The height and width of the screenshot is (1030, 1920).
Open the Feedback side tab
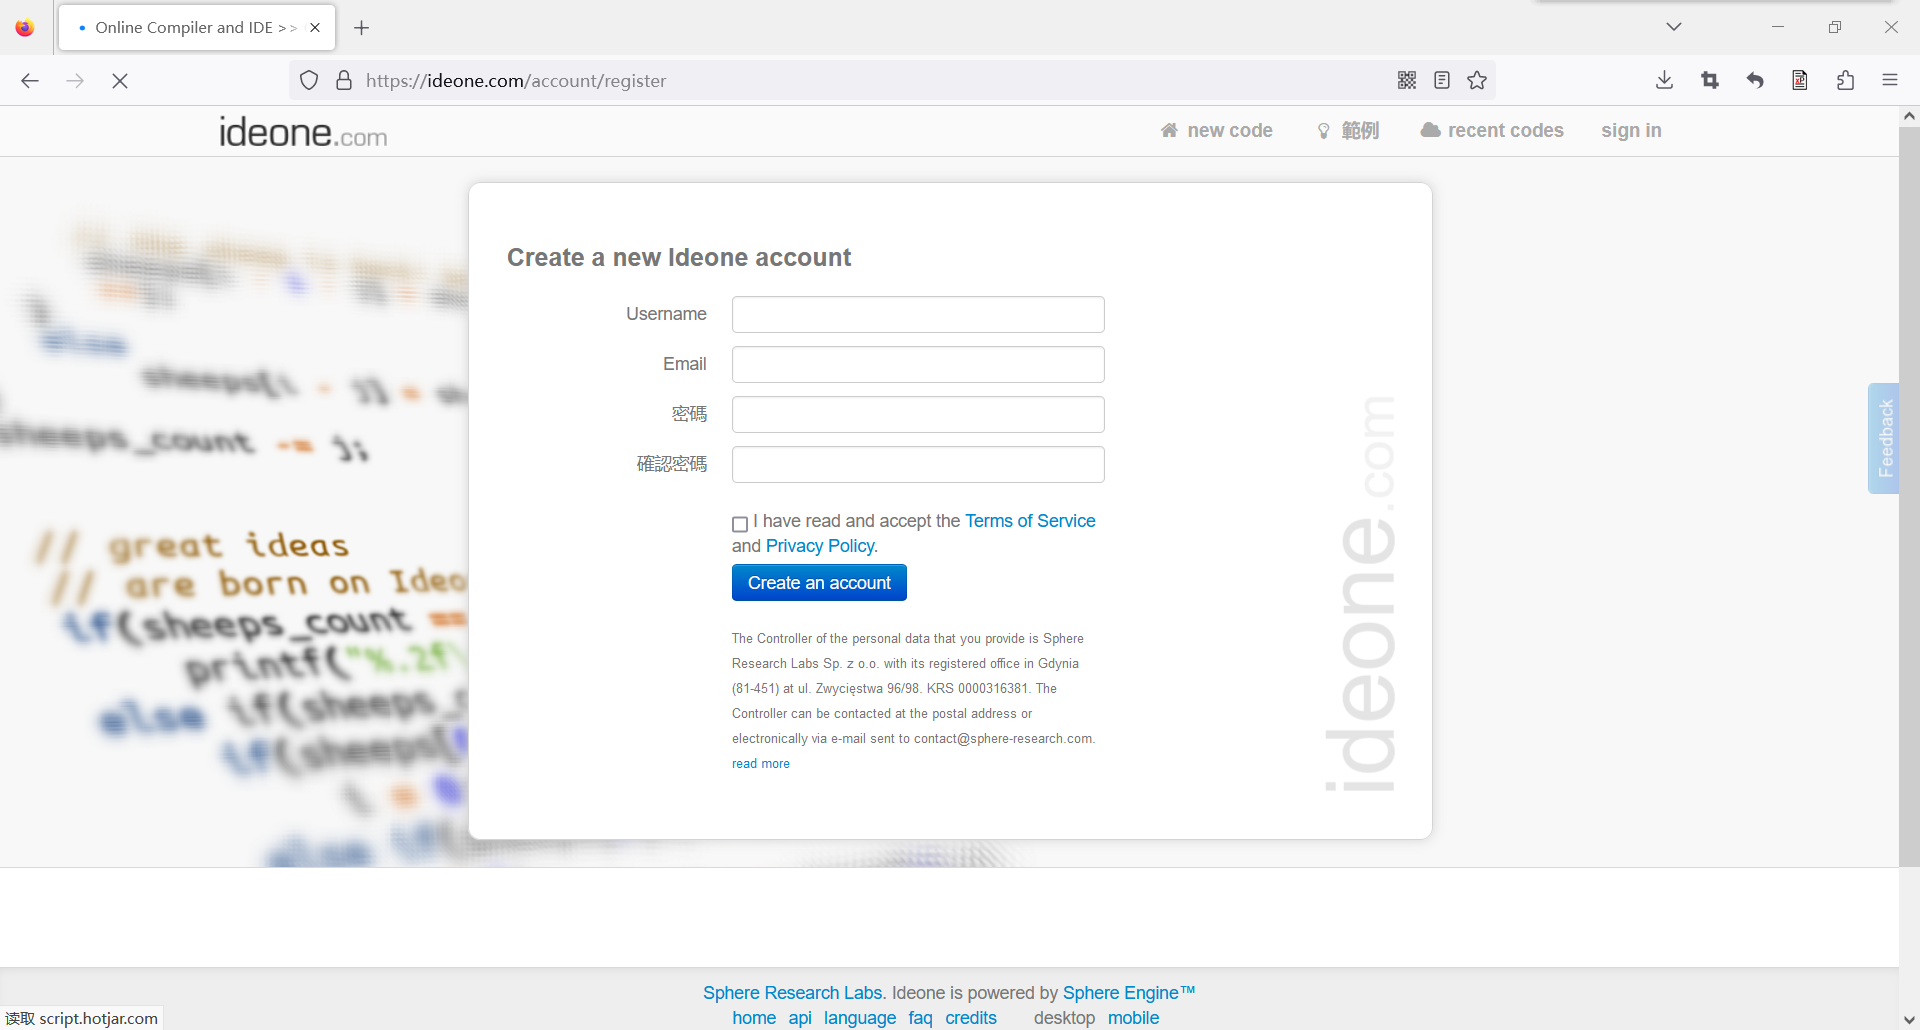pos(1884,438)
